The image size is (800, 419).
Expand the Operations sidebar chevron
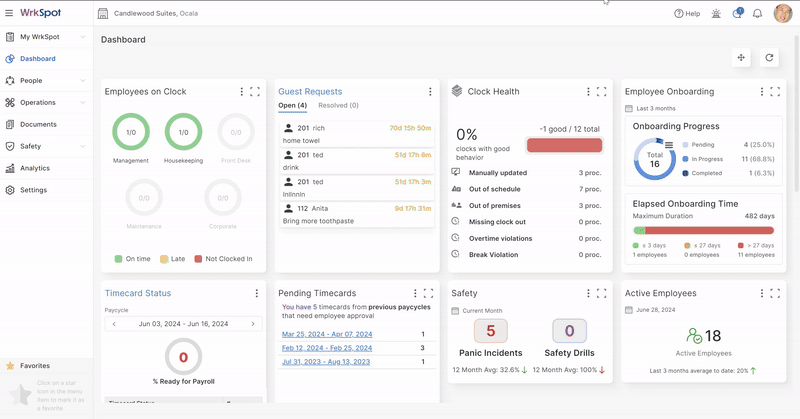(83, 103)
